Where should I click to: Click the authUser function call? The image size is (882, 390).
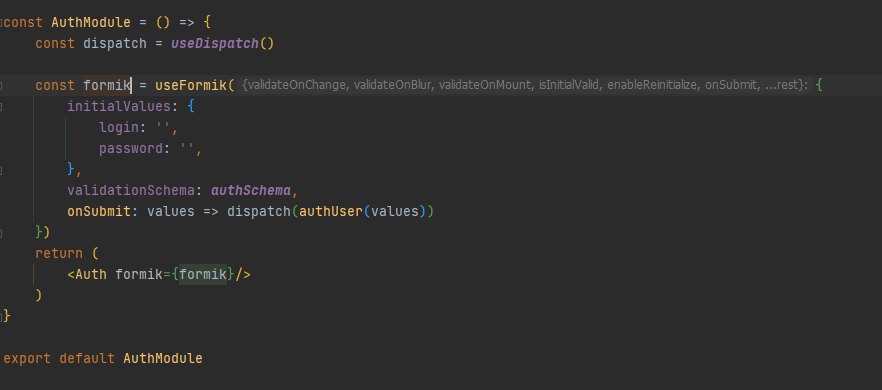(330, 212)
